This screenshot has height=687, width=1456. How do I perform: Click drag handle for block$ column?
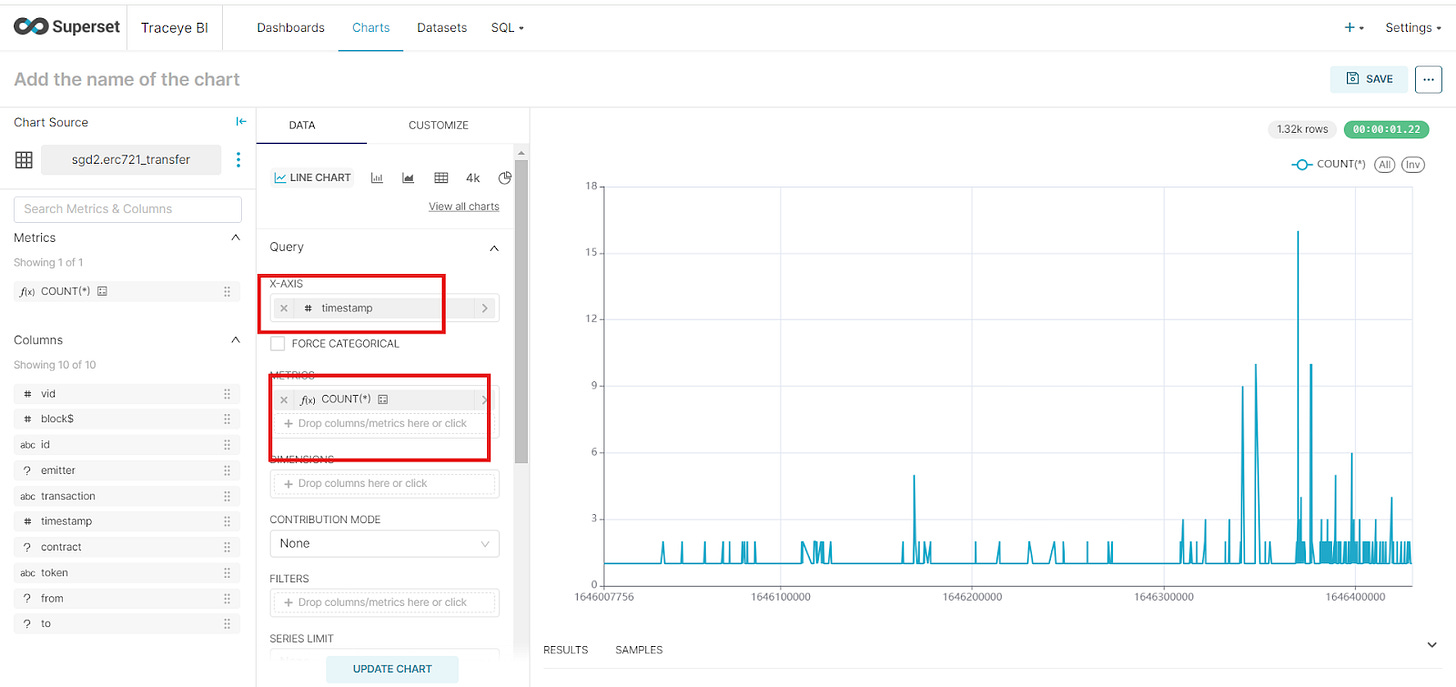pyautogui.click(x=227, y=419)
